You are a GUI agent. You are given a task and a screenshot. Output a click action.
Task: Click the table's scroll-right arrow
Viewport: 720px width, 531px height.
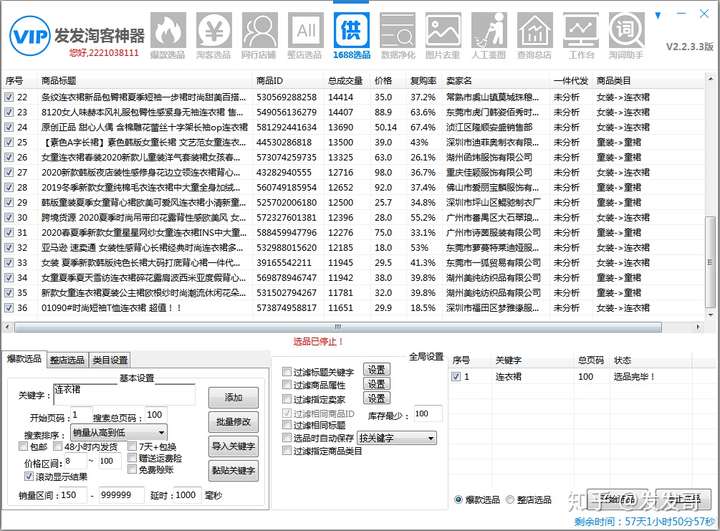[x=698, y=327]
